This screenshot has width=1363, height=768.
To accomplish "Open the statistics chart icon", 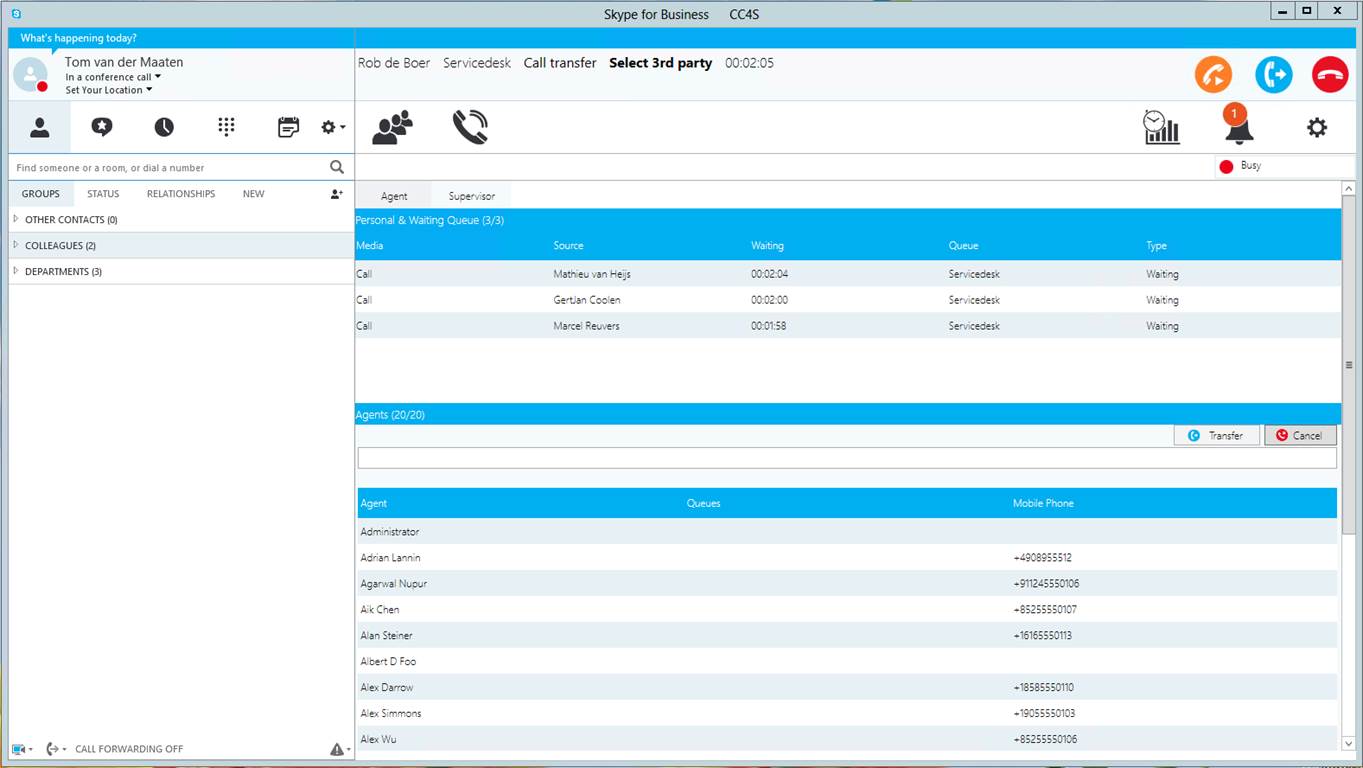I will 1162,127.
